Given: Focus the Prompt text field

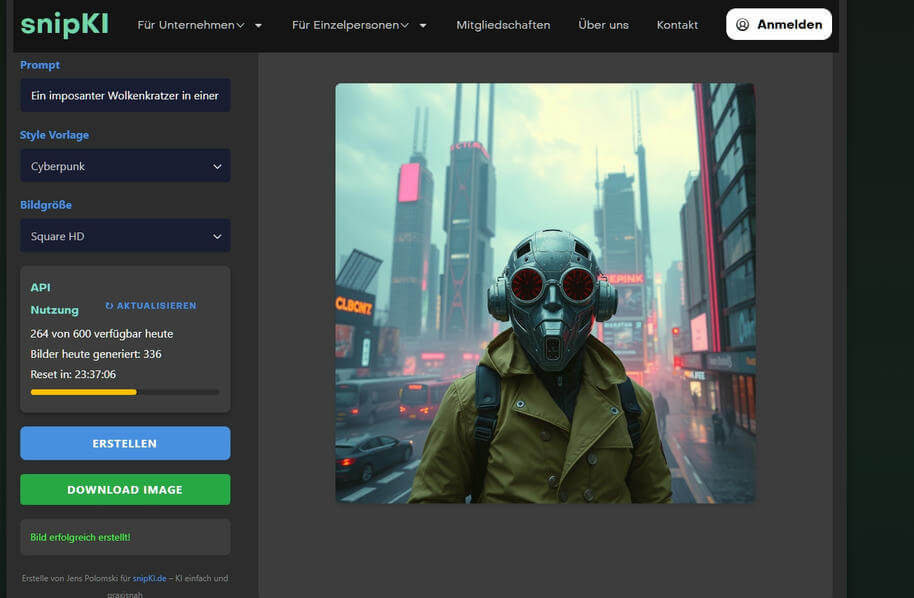Looking at the screenshot, I should coord(125,96).
